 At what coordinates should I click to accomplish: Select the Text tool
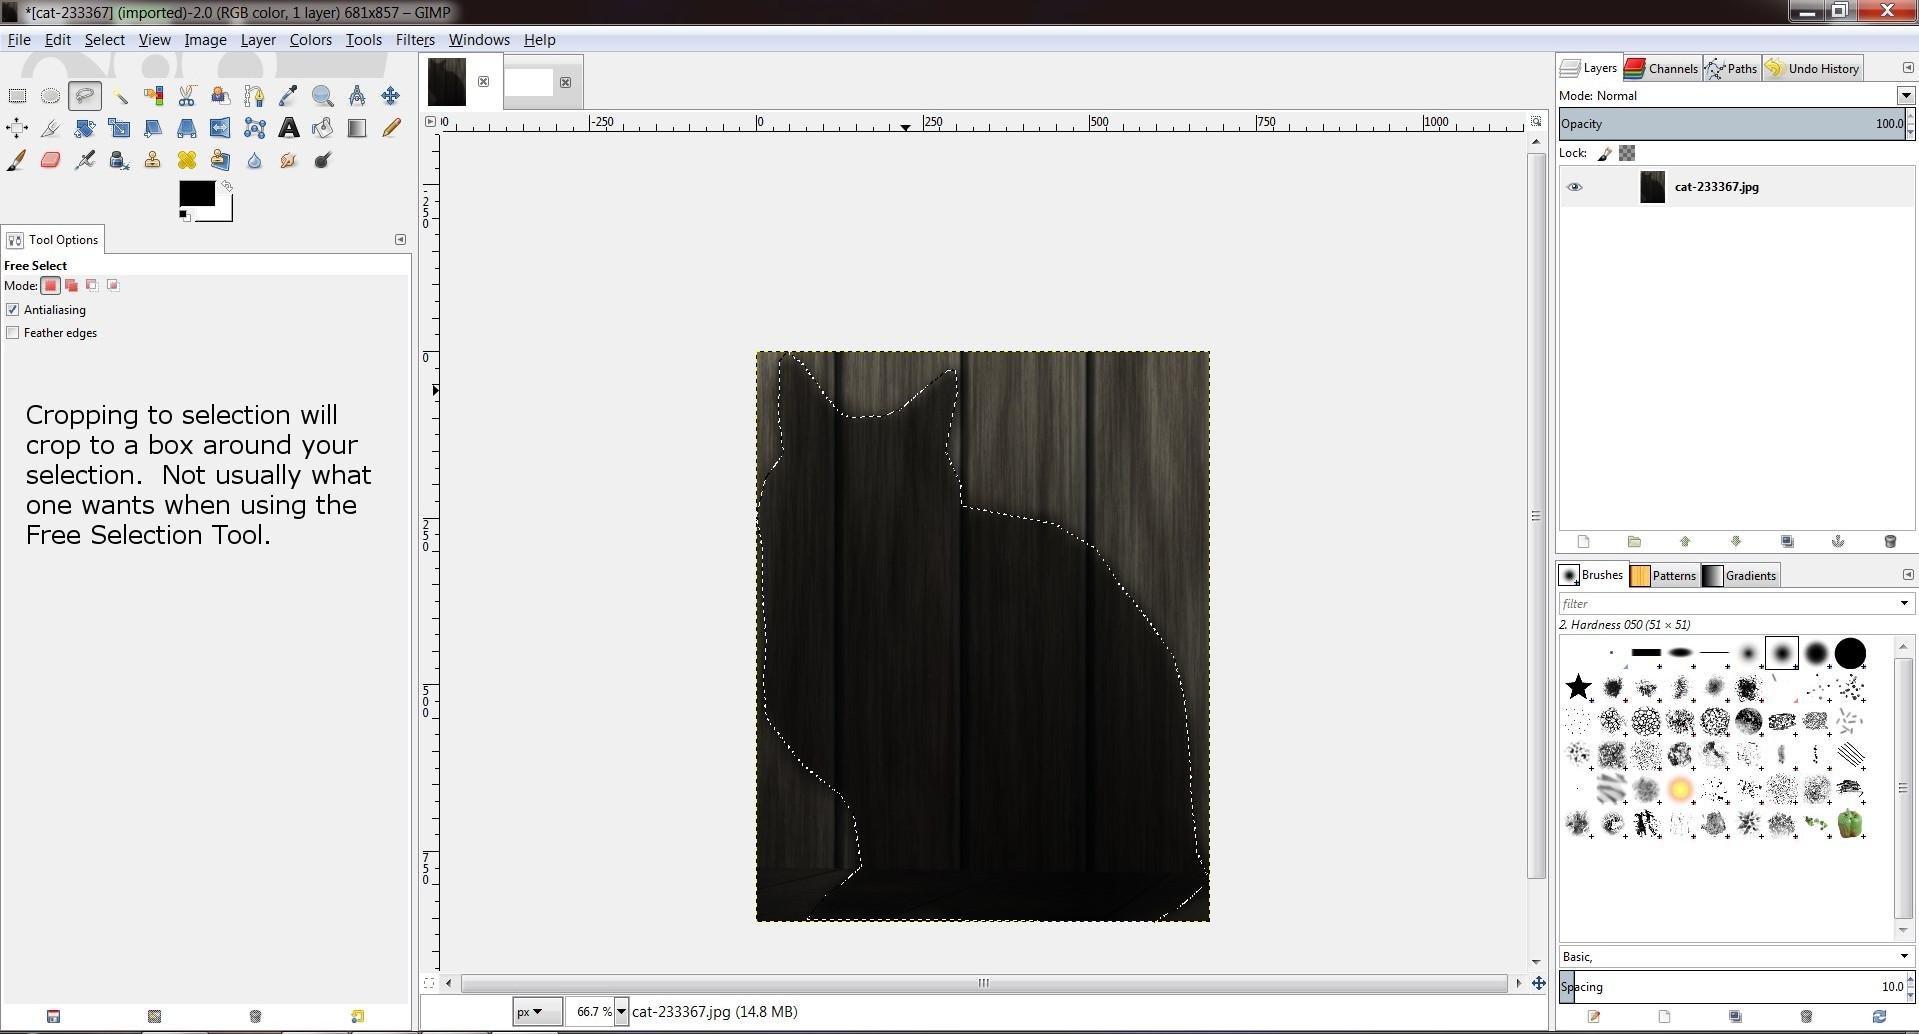coord(289,128)
